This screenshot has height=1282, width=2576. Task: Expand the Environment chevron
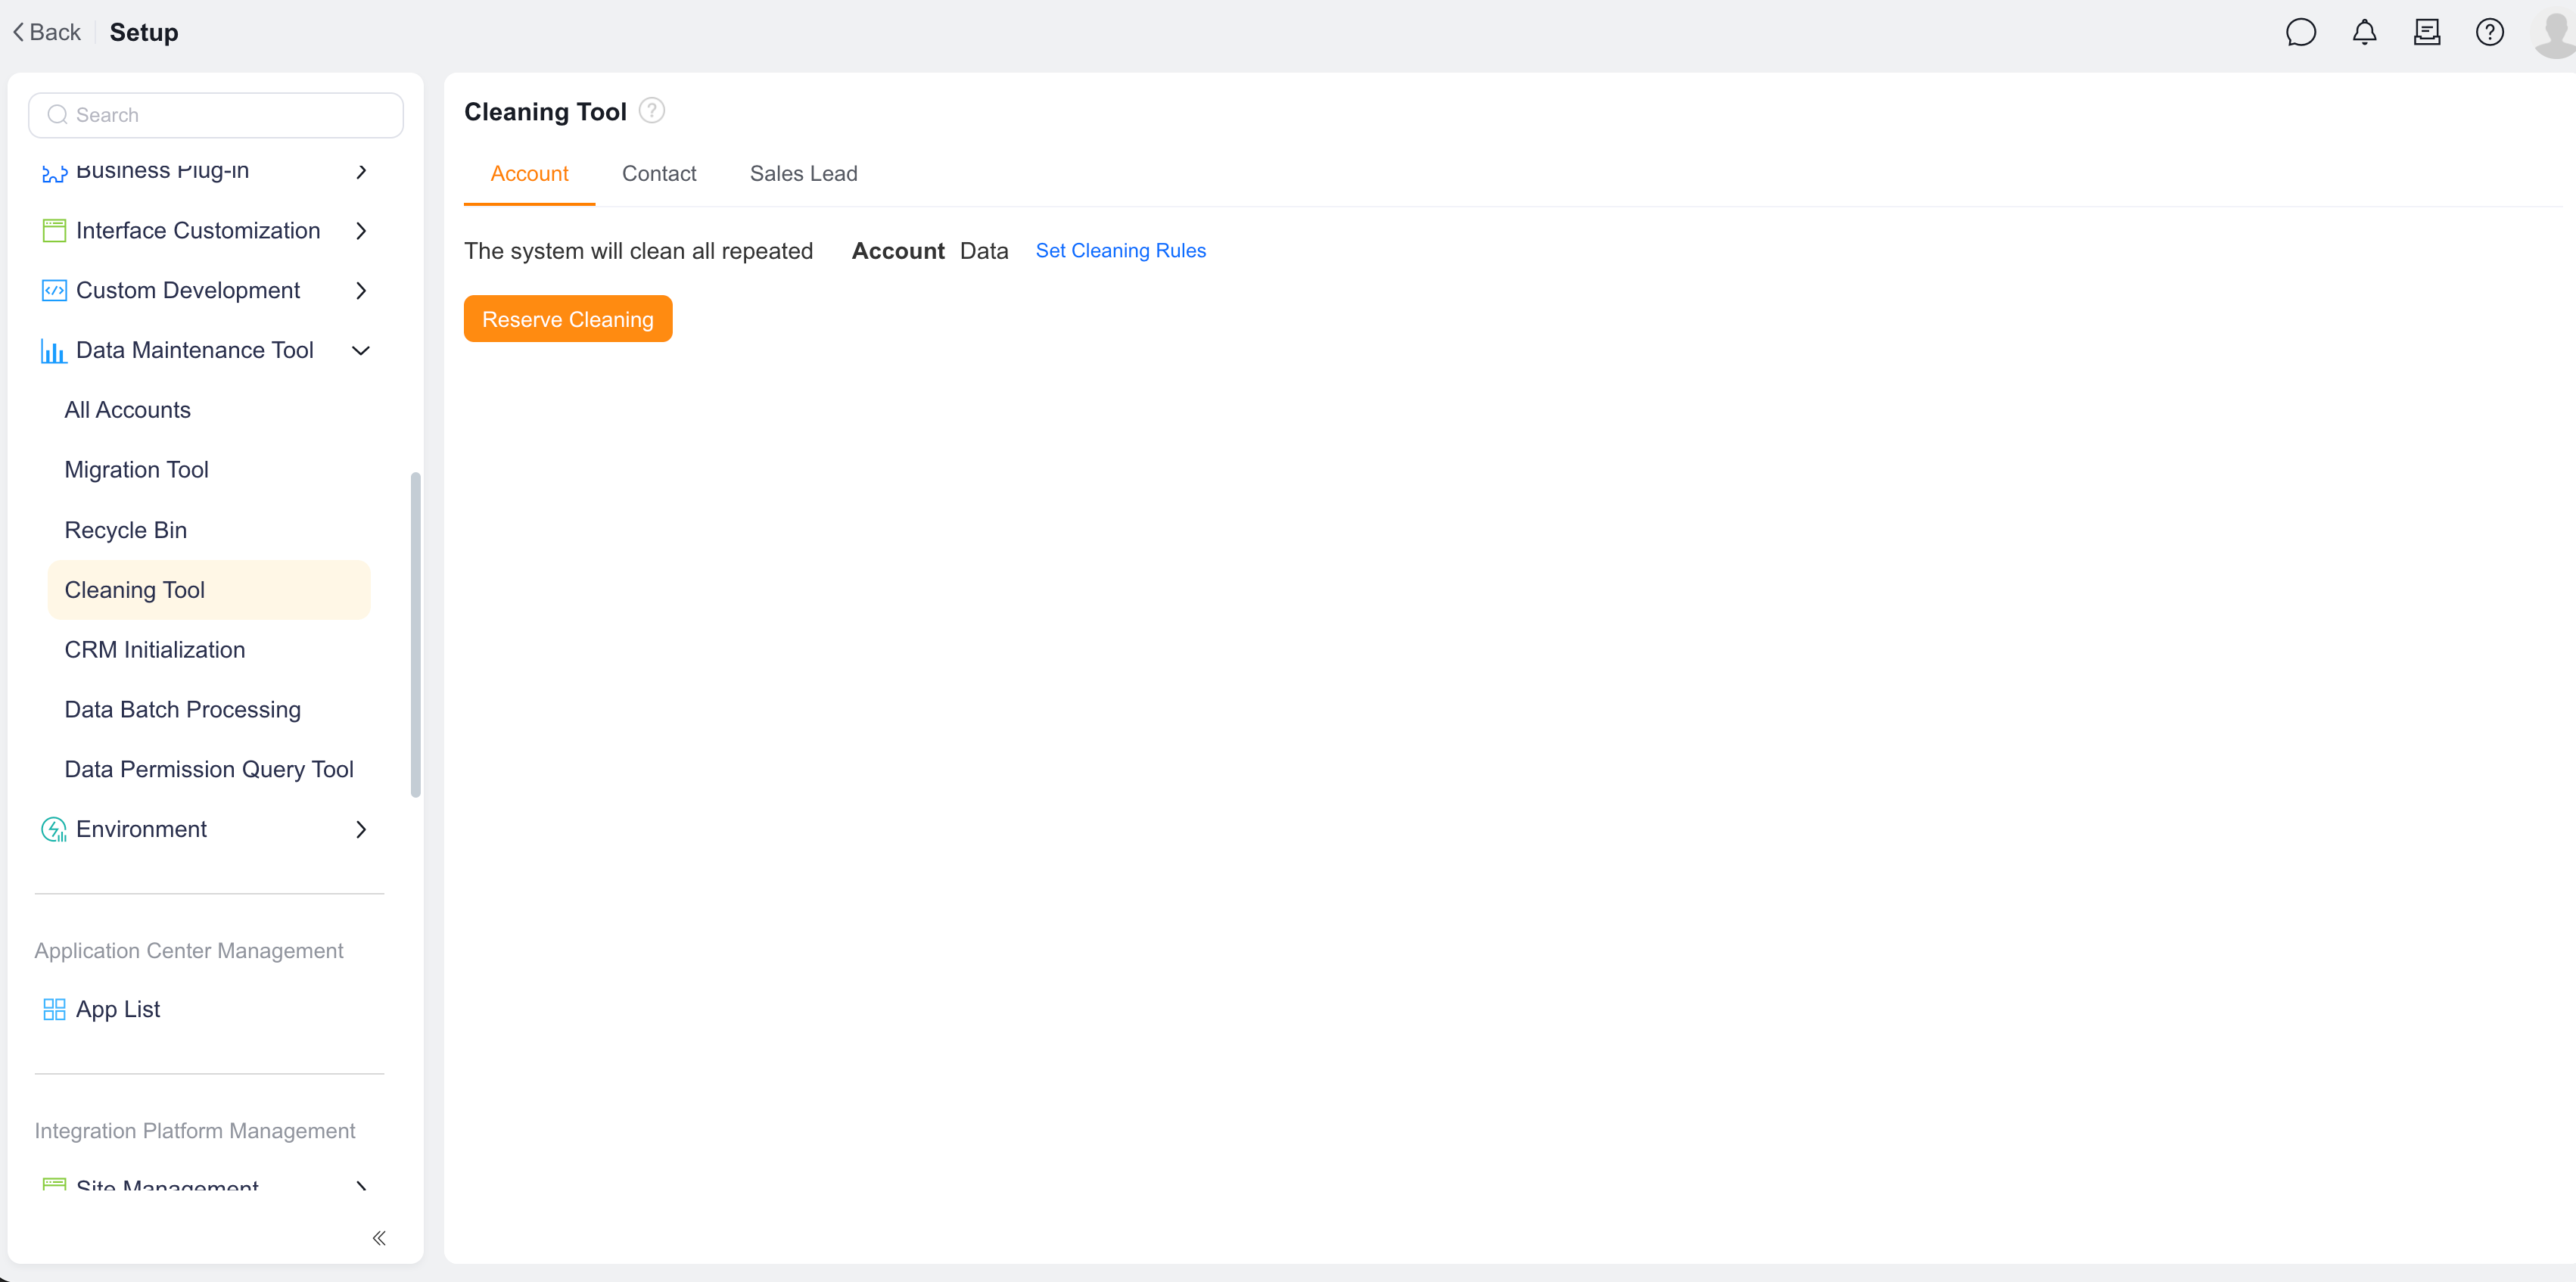coord(361,829)
